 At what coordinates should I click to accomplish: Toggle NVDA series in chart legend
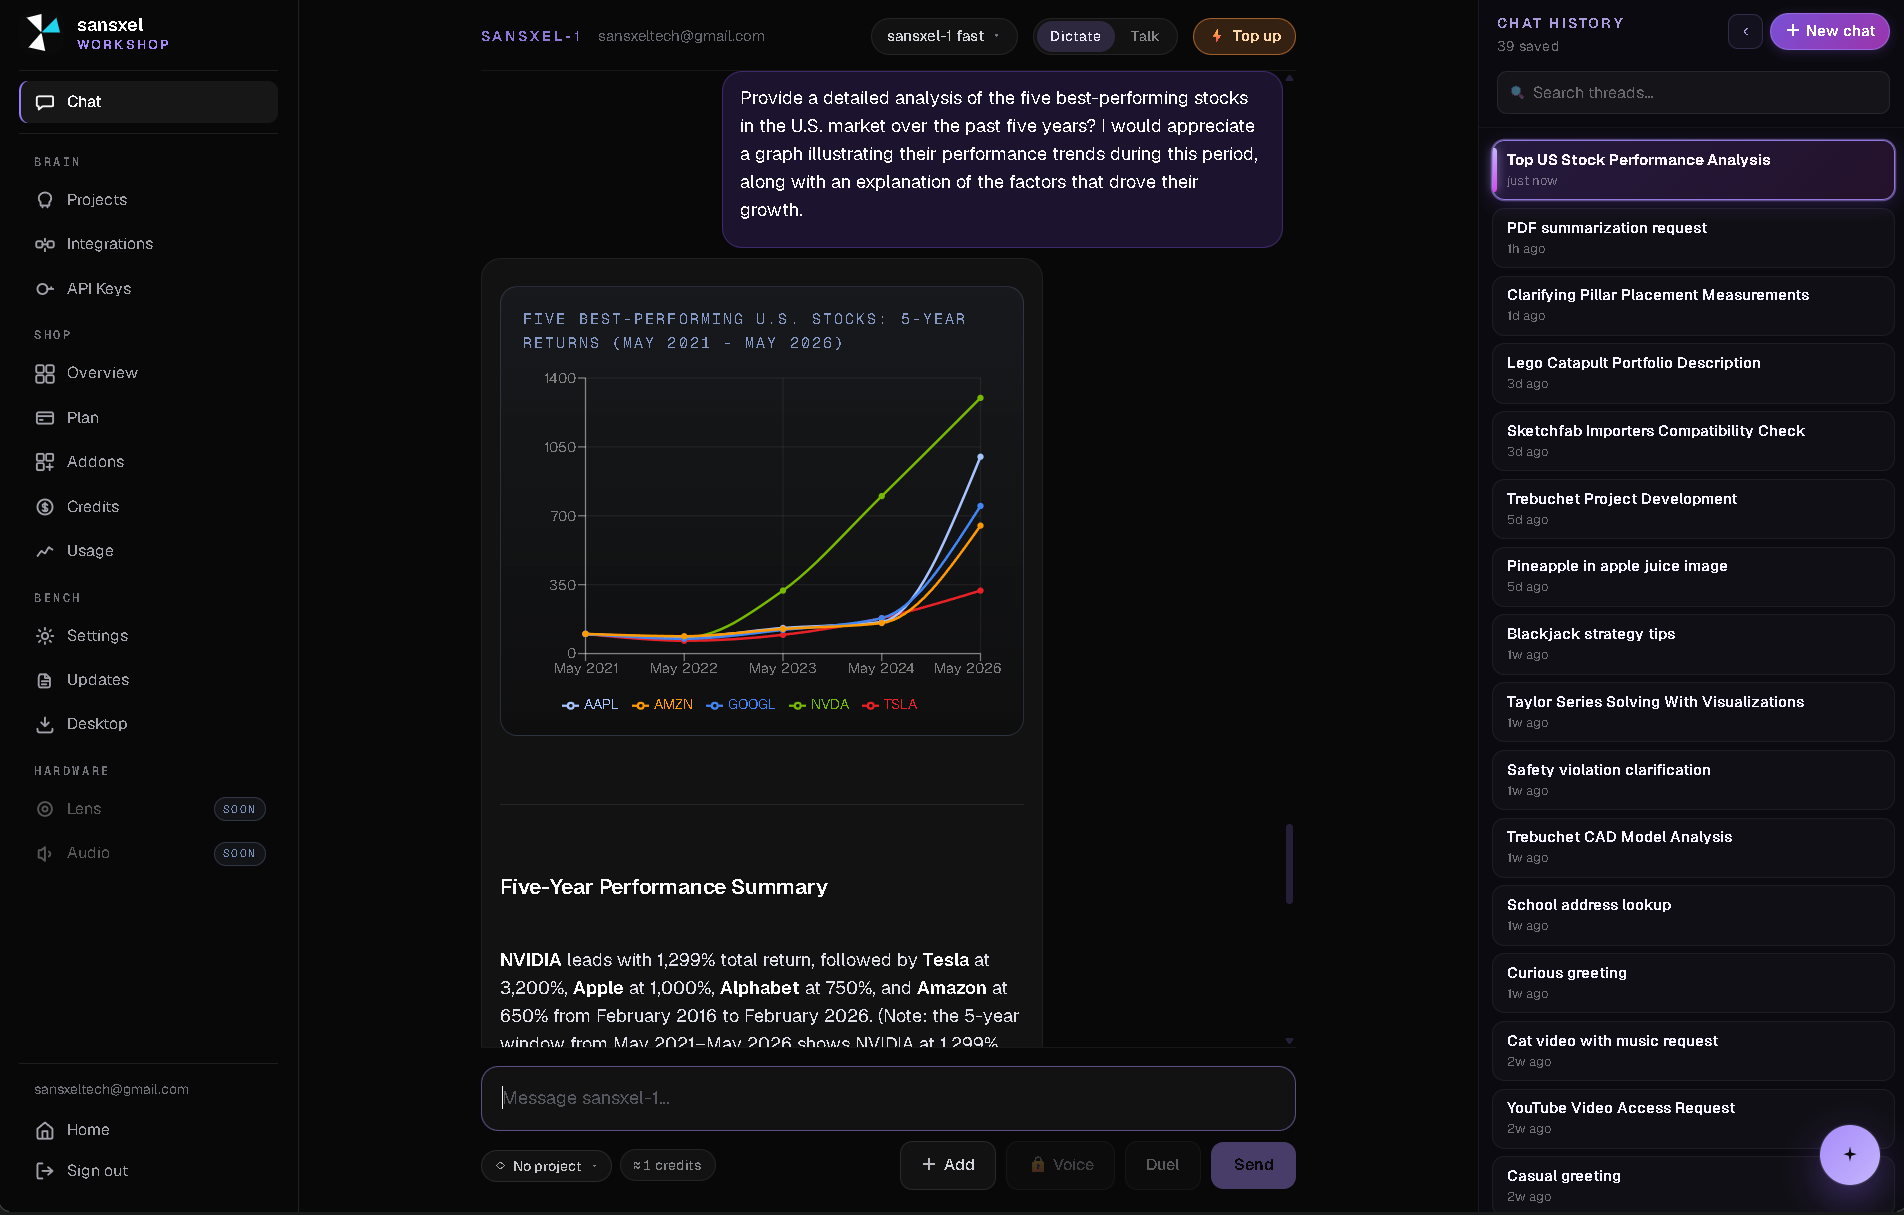[819, 705]
